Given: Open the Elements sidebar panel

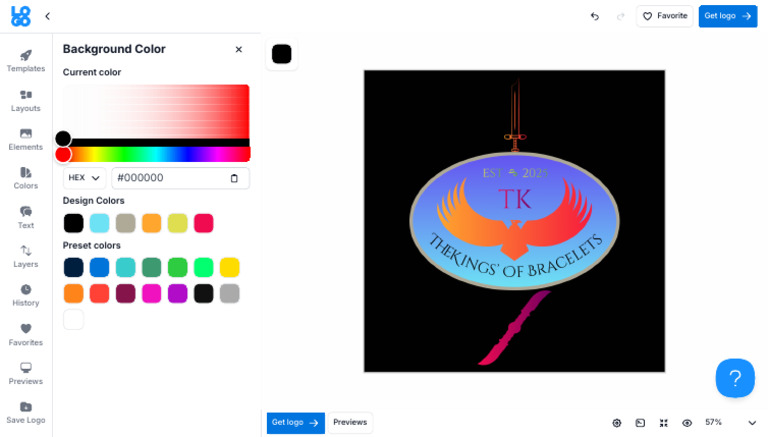Looking at the screenshot, I should click(x=25, y=140).
